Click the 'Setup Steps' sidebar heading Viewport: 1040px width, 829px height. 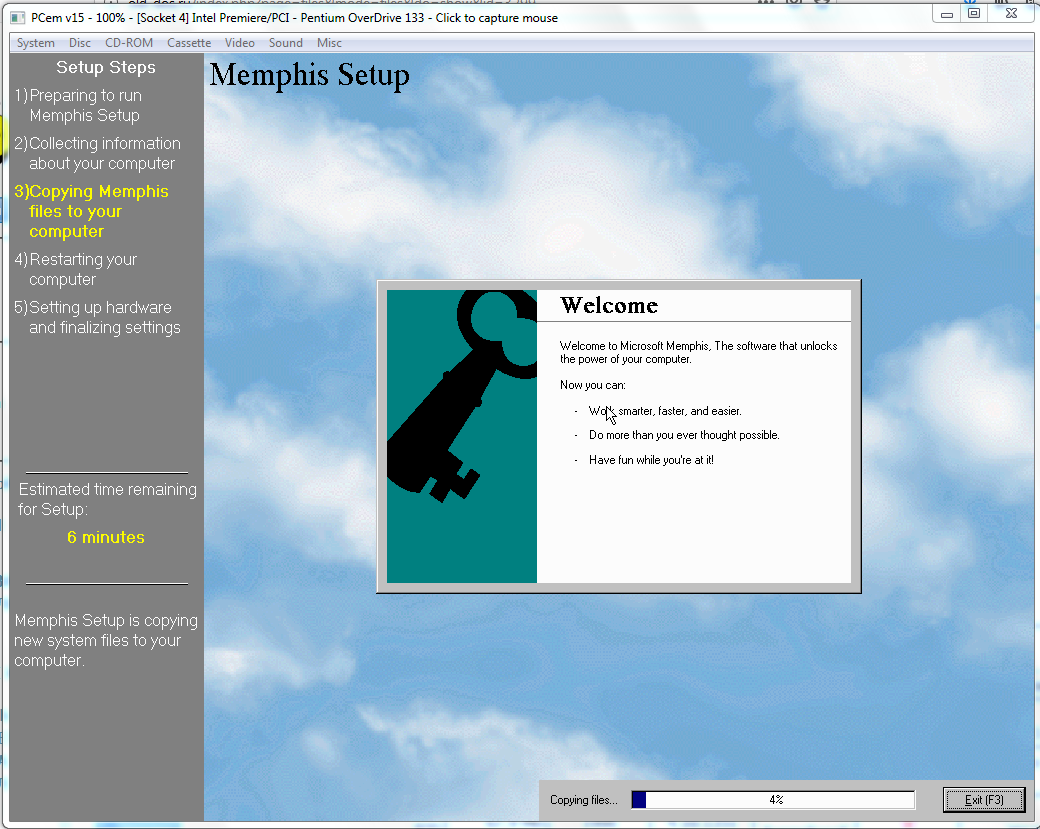click(x=106, y=67)
